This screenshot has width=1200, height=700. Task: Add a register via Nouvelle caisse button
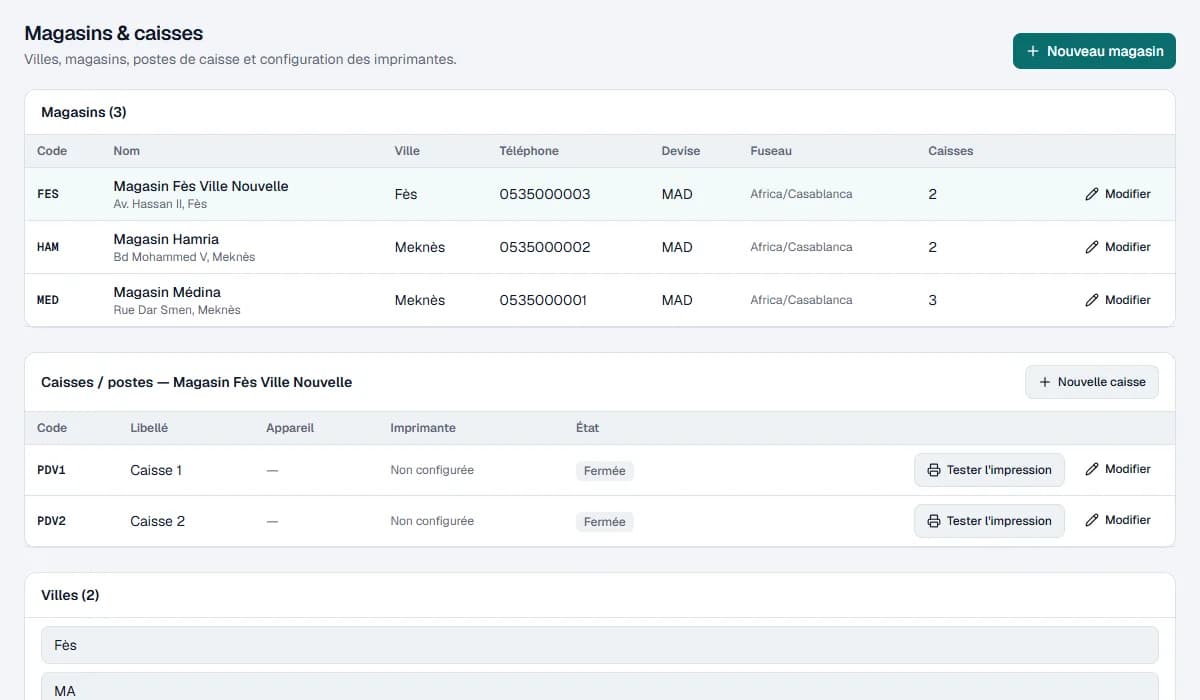tap(1092, 382)
